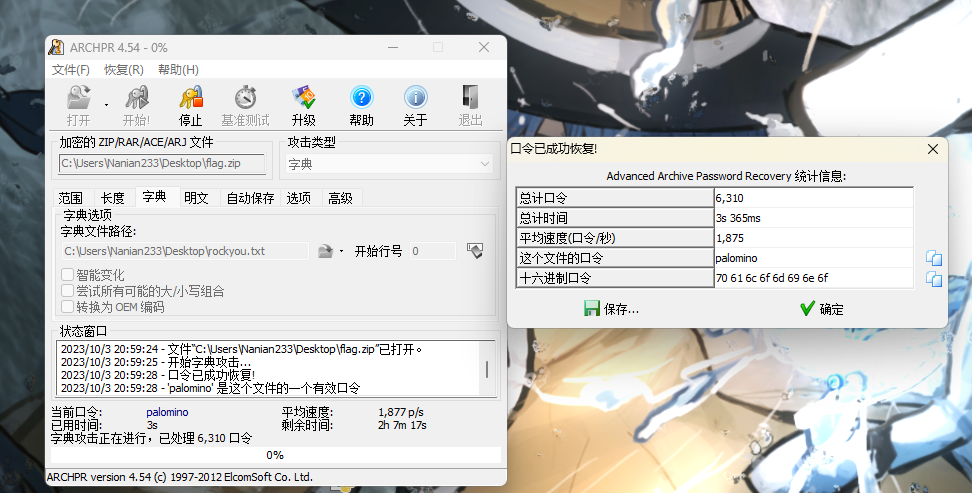The image size is (972, 493).
Task: Click the 关于 (About) info icon
Action: tap(415, 98)
